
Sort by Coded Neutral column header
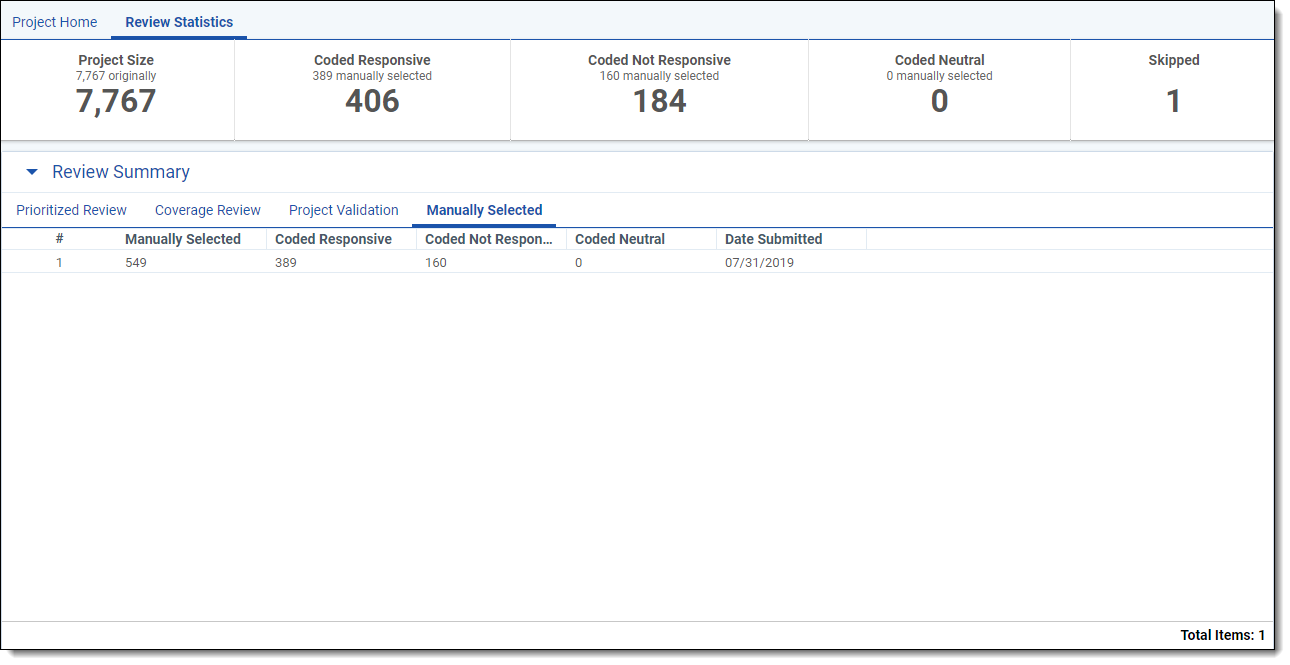point(620,239)
